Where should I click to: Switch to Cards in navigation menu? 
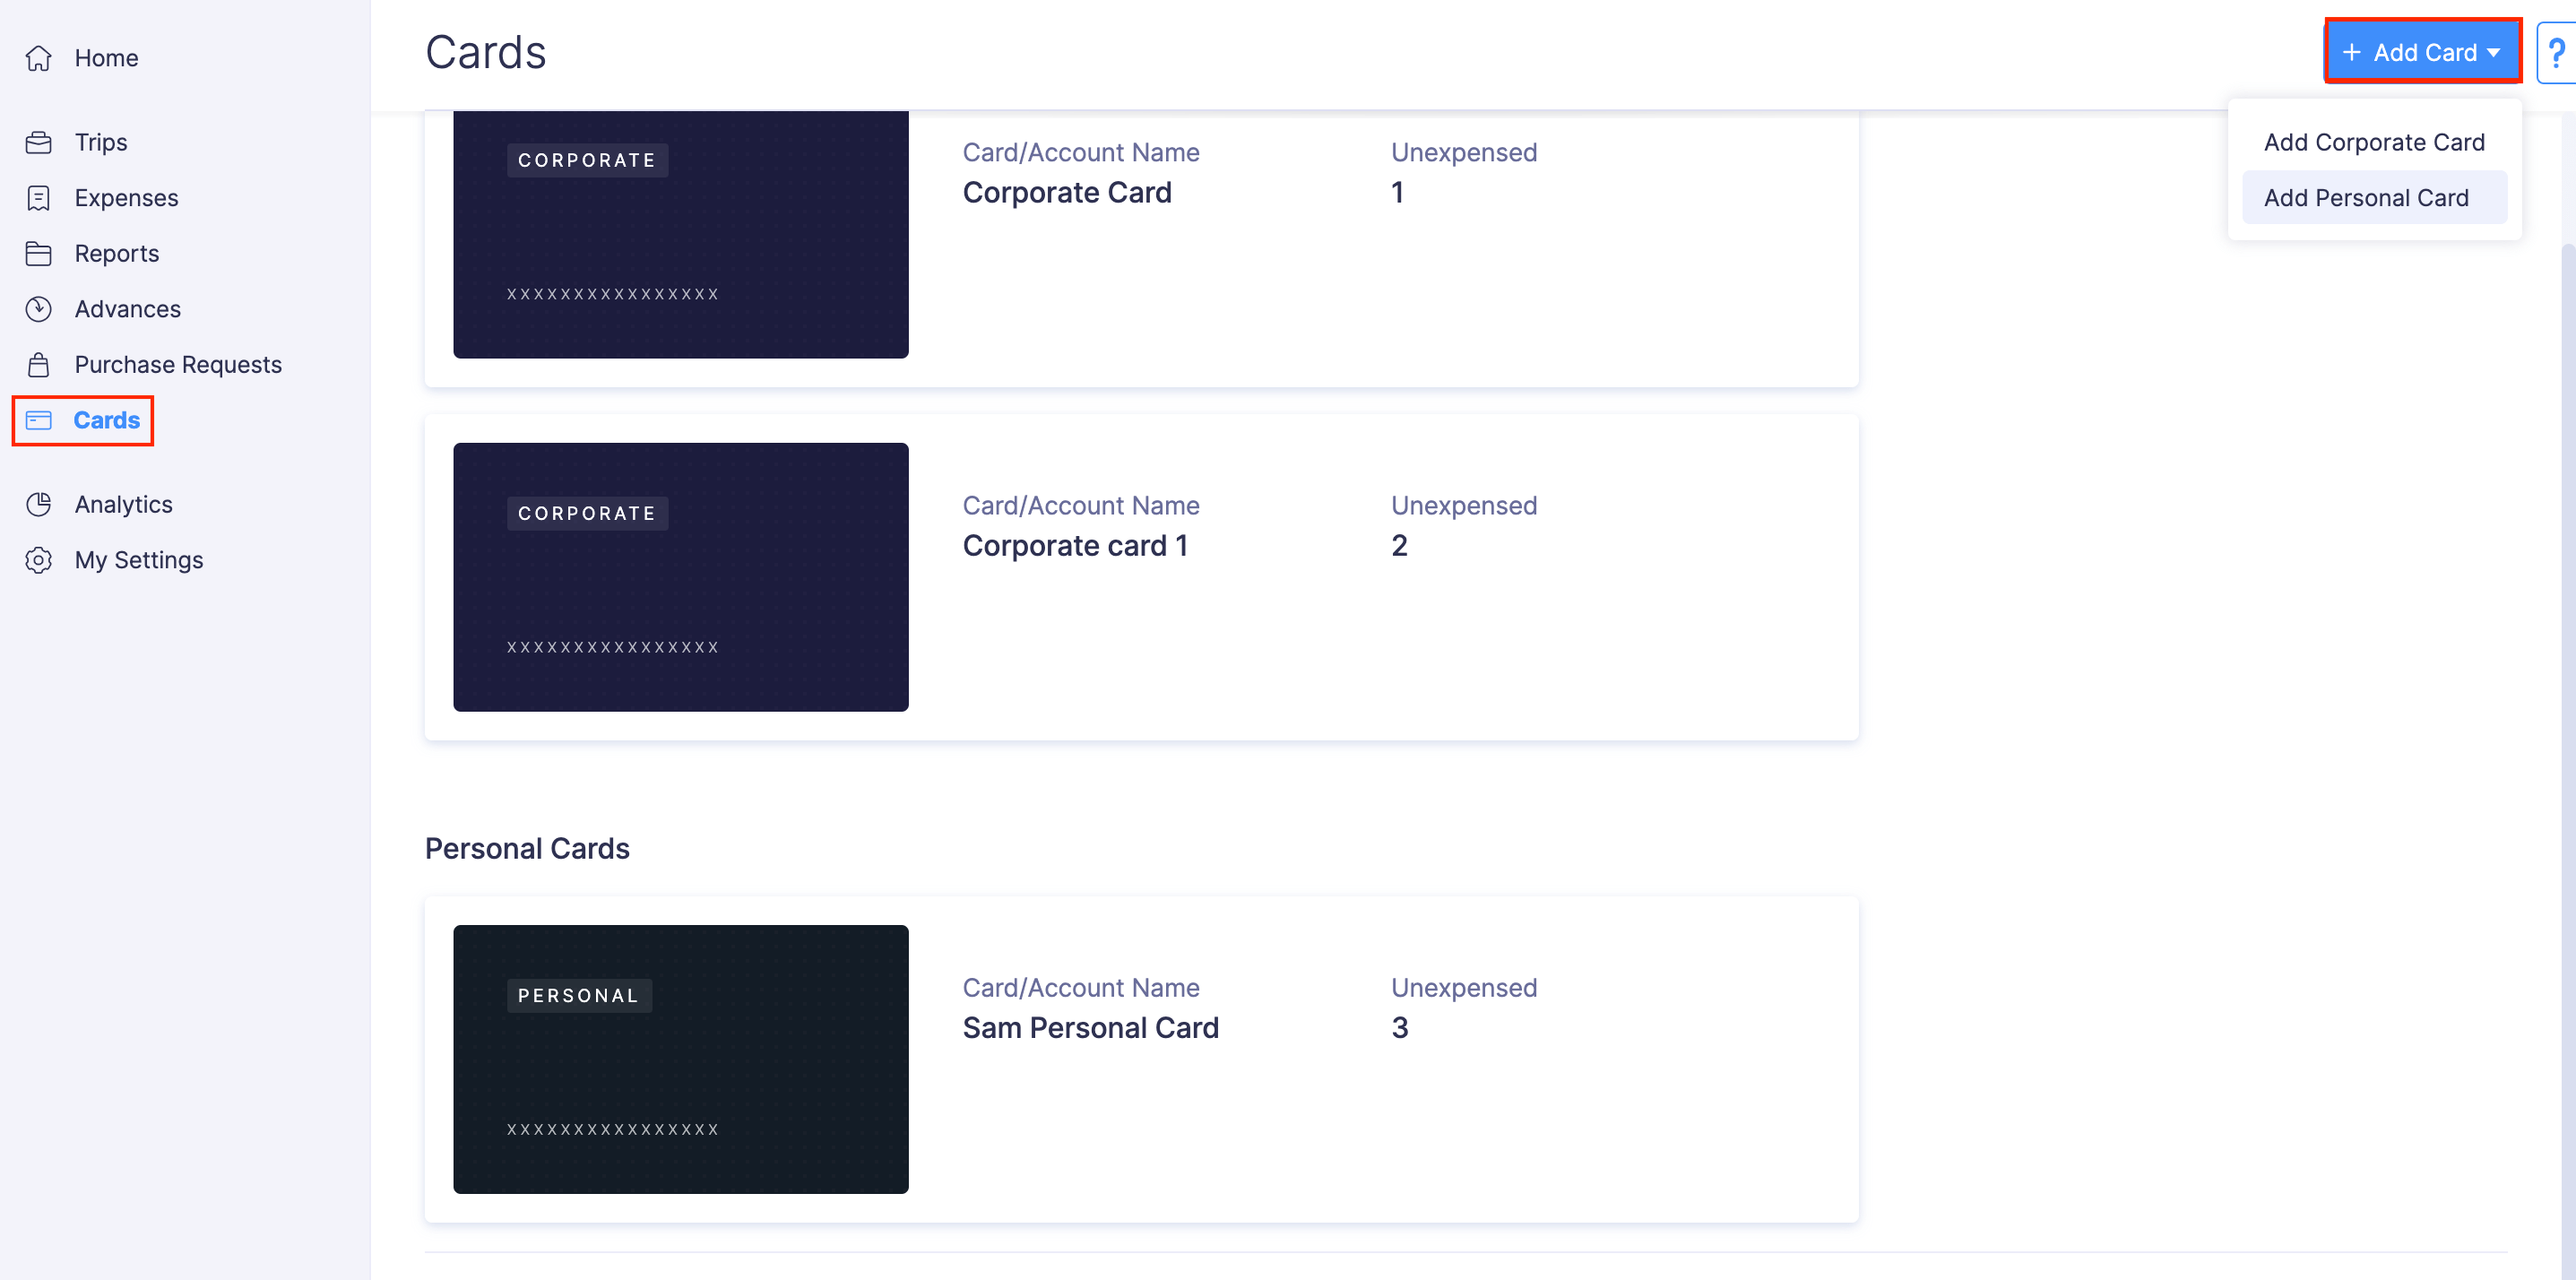pyautogui.click(x=107, y=420)
